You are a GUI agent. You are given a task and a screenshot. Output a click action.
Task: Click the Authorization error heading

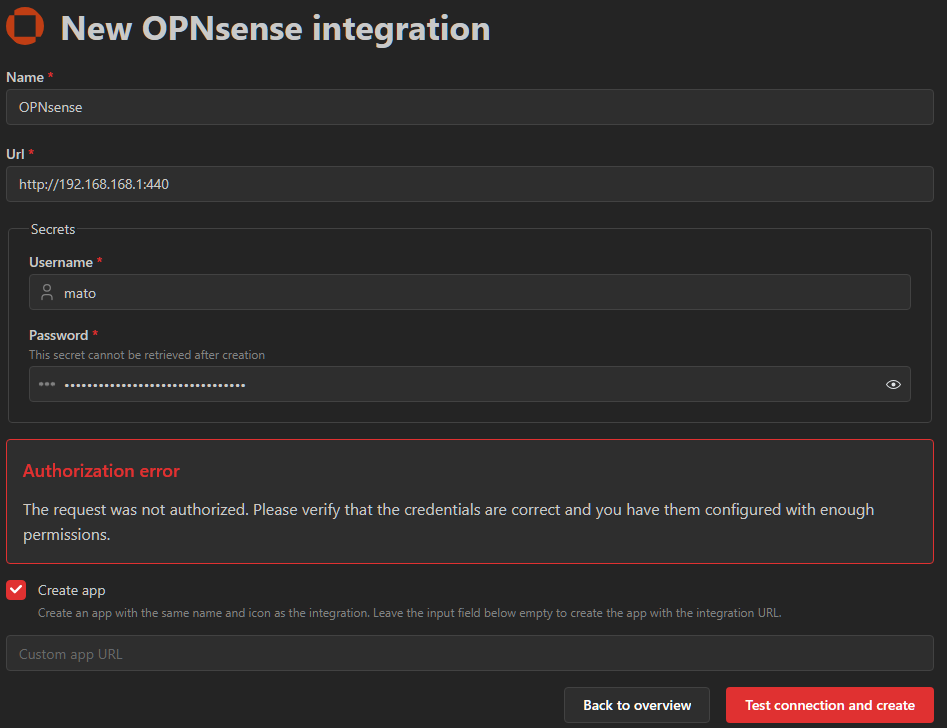[101, 471]
